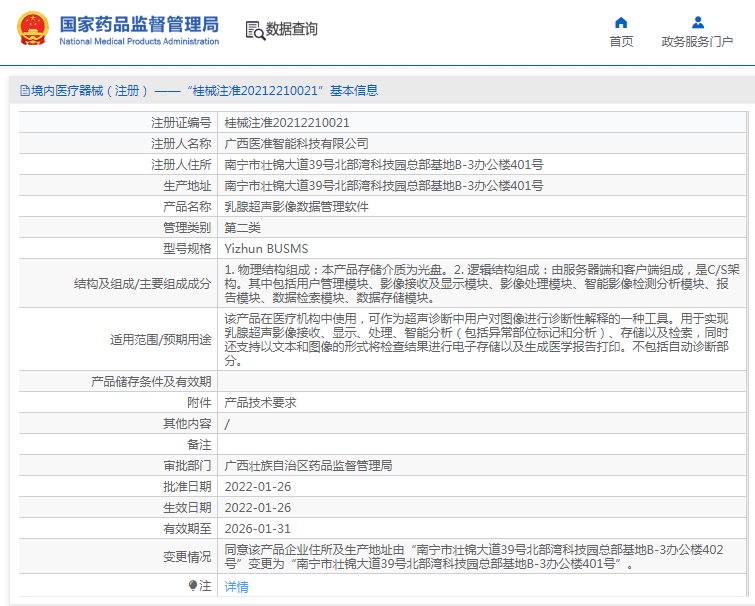Viewport: 755px width, 606px height.
Task: Open the 数据查询 search icon
Action: pyautogui.click(x=255, y=30)
